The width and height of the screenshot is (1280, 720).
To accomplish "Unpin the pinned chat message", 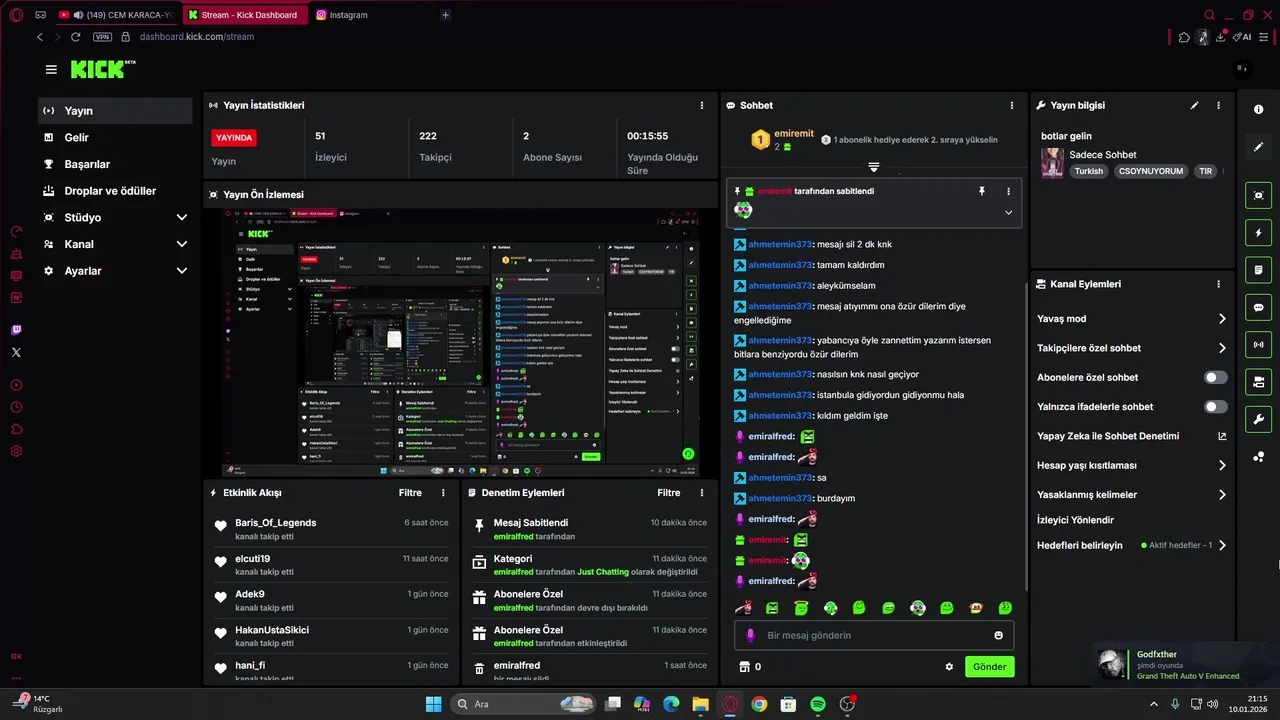I will 981,191.
